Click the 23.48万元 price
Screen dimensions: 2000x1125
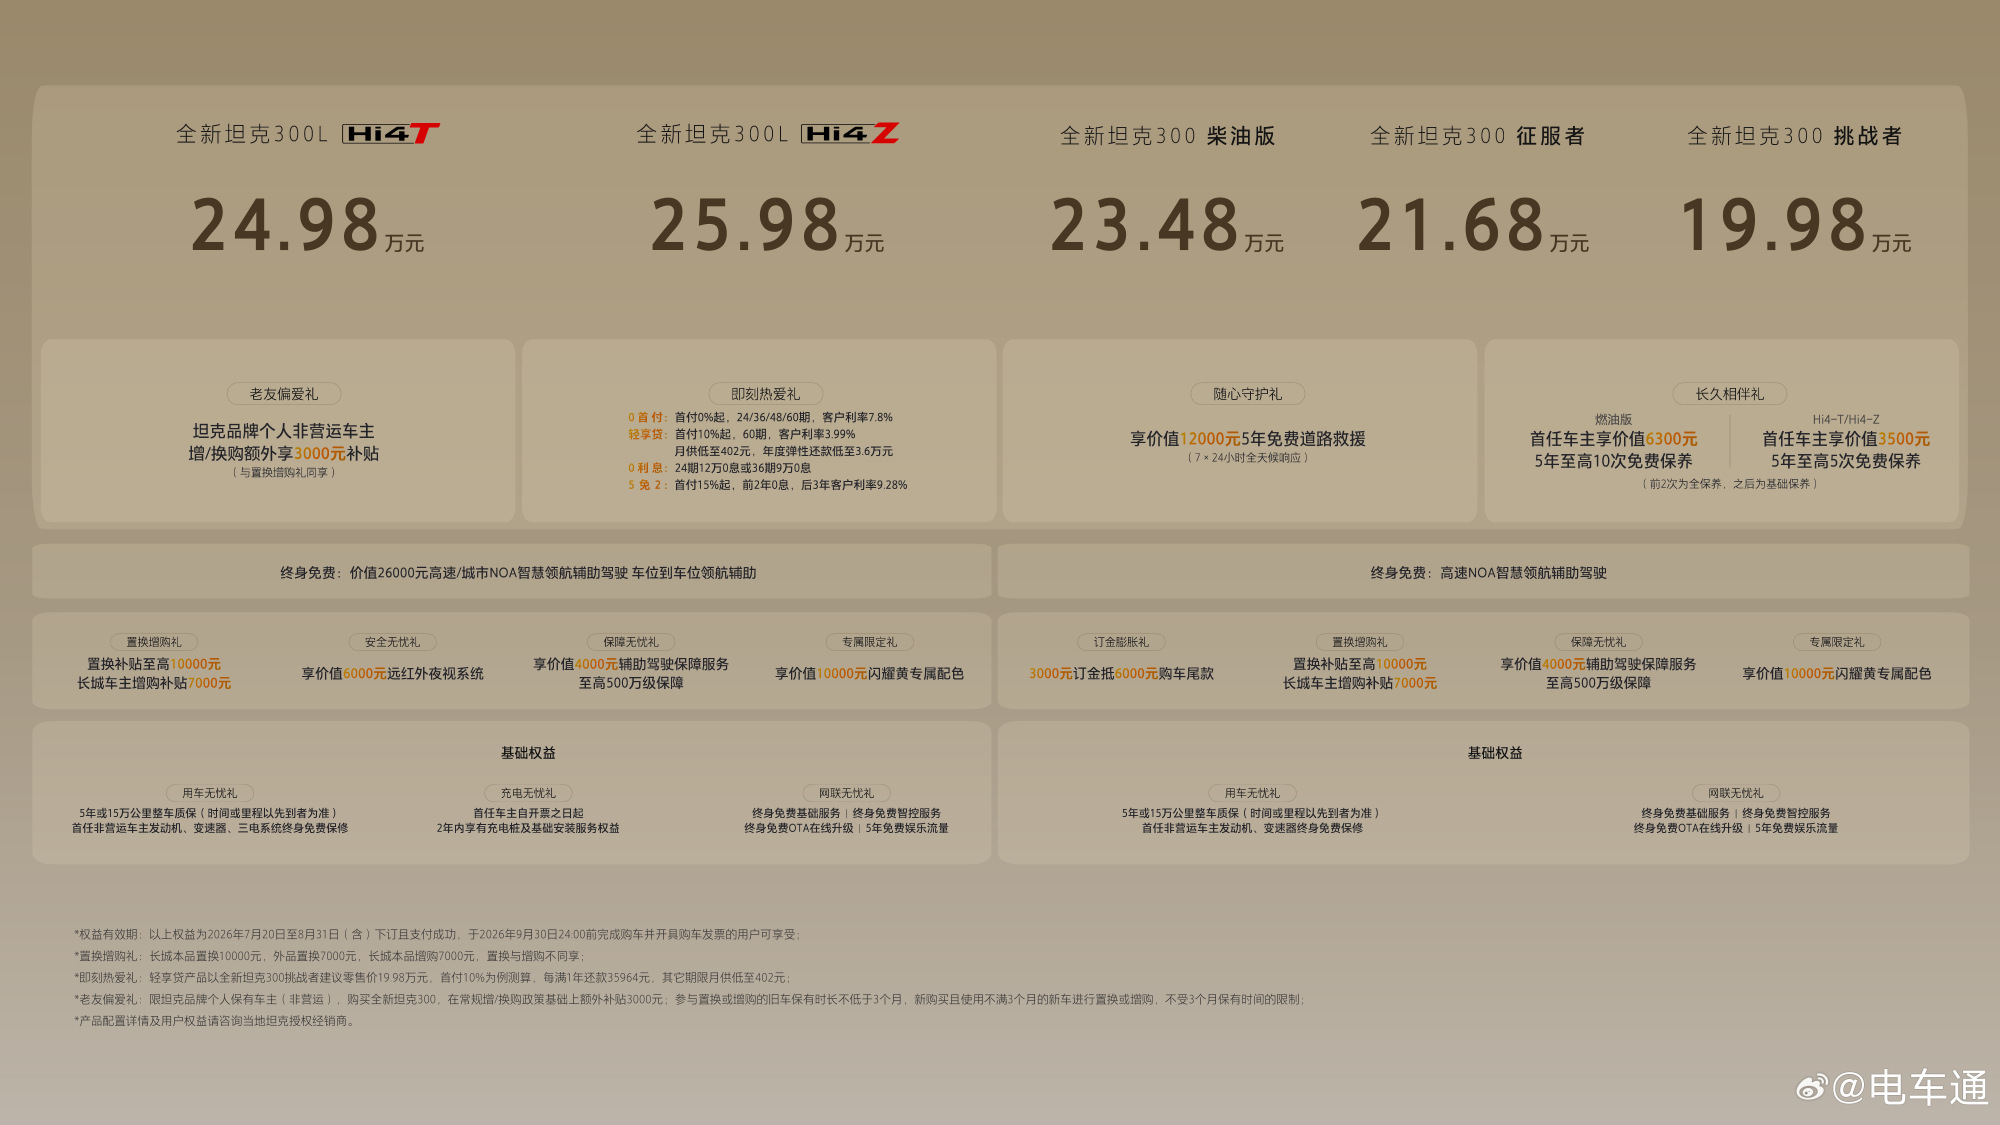(1167, 225)
